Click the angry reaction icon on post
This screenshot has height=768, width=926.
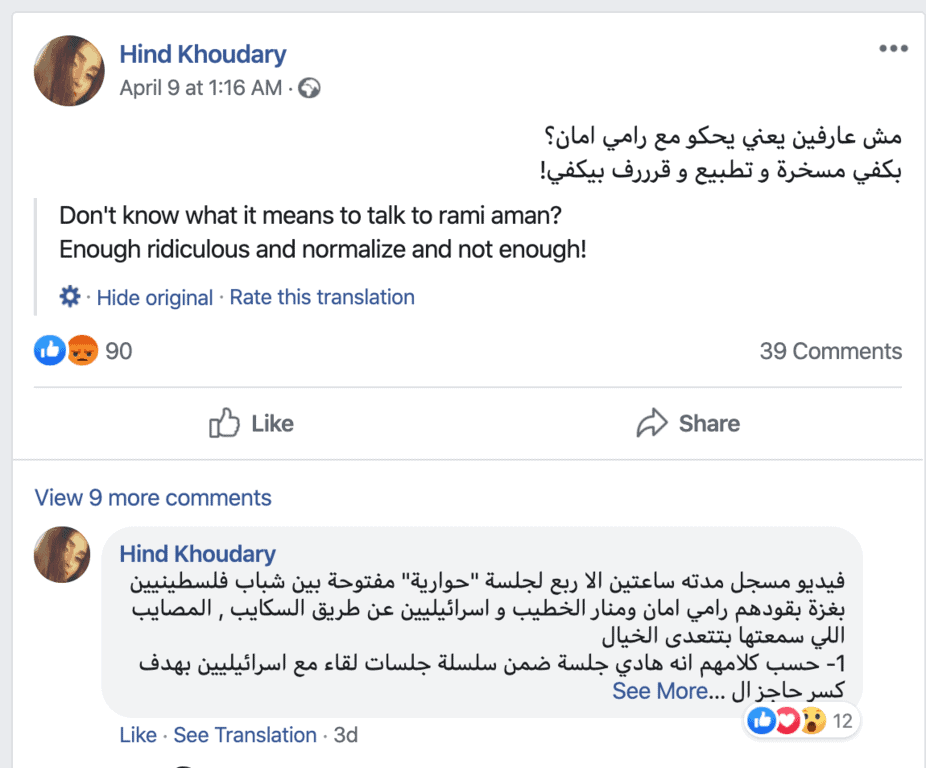point(81,351)
